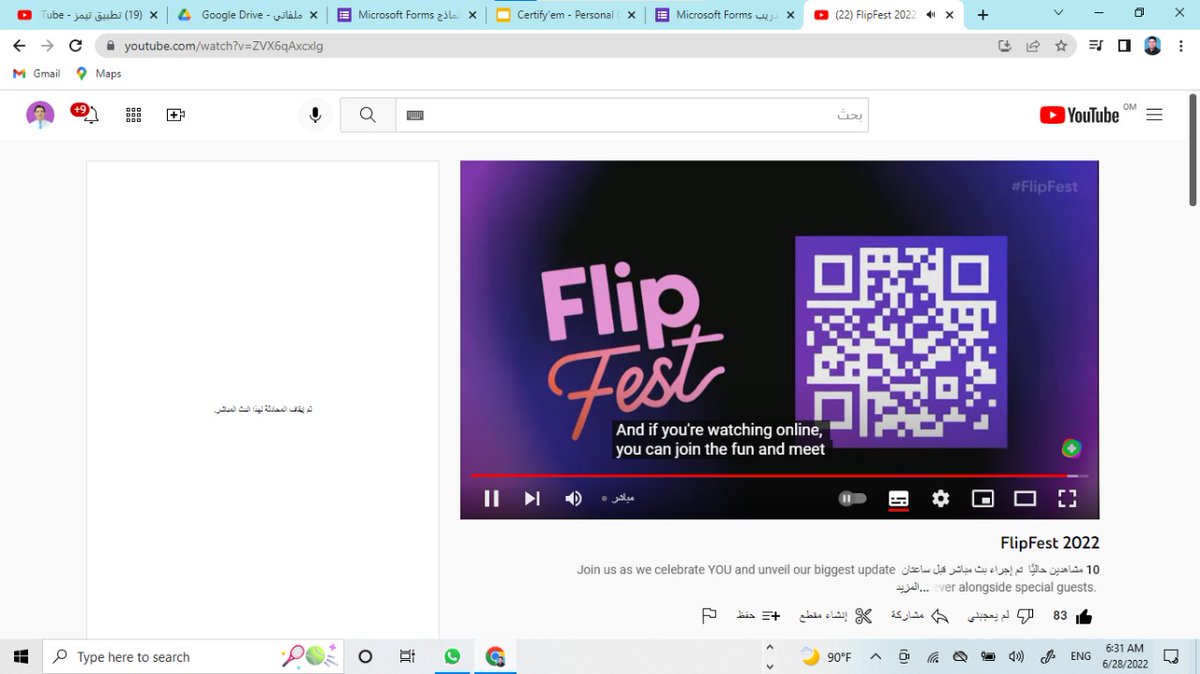Open the YouTube account avatar menu

(x=40, y=115)
